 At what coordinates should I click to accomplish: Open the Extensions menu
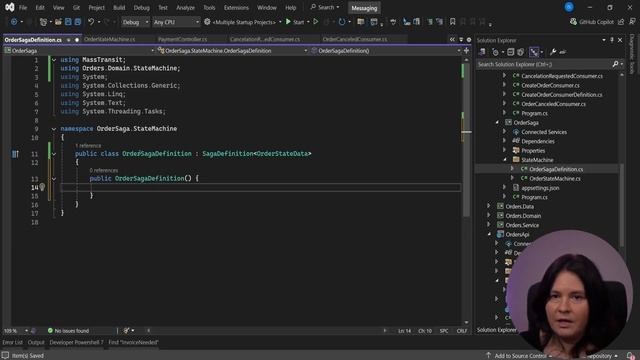click(x=236, y=8)
